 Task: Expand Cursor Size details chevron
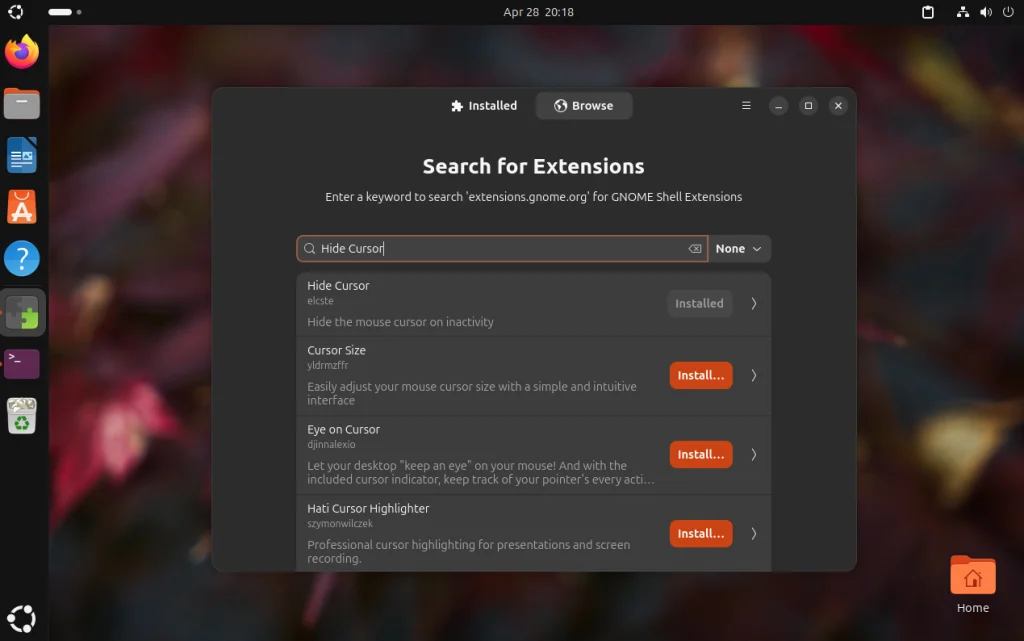pyautogui.click(x=754, y=375)
